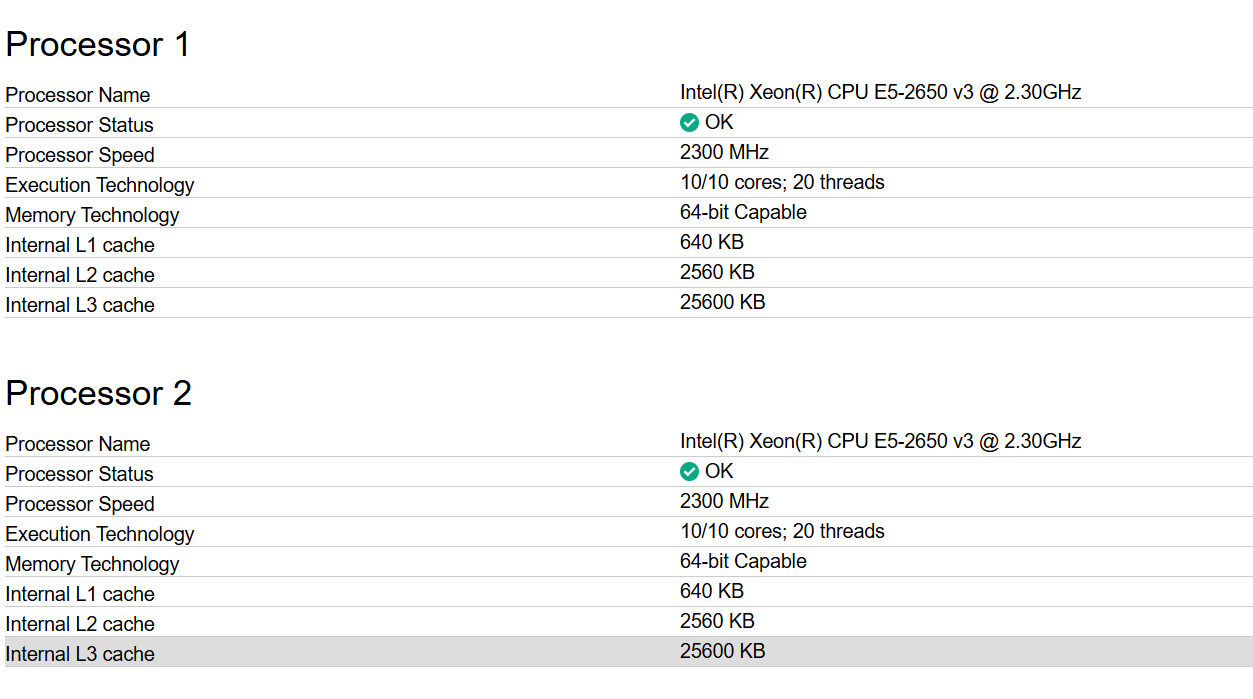Click Processor 2's Xeon E5-2650 v3 name value
This screenshot has height=699, width=1253.
pos(881,441)
